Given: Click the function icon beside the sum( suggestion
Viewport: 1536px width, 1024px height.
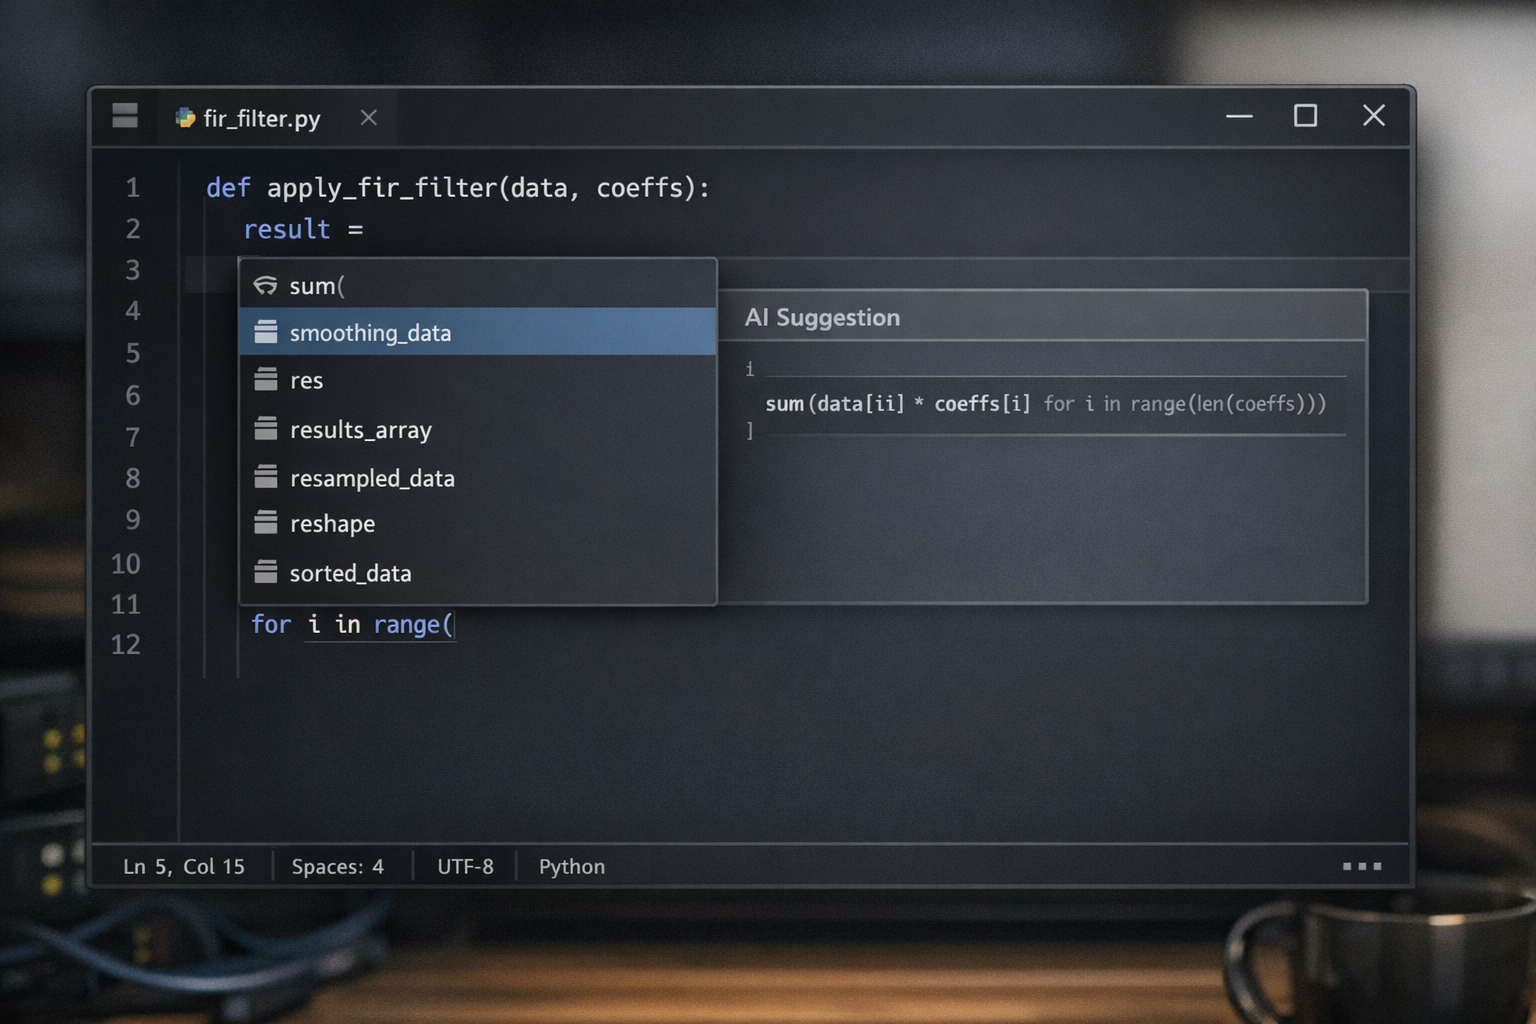Looking at the screenshot, I should (x=265, y=284).
